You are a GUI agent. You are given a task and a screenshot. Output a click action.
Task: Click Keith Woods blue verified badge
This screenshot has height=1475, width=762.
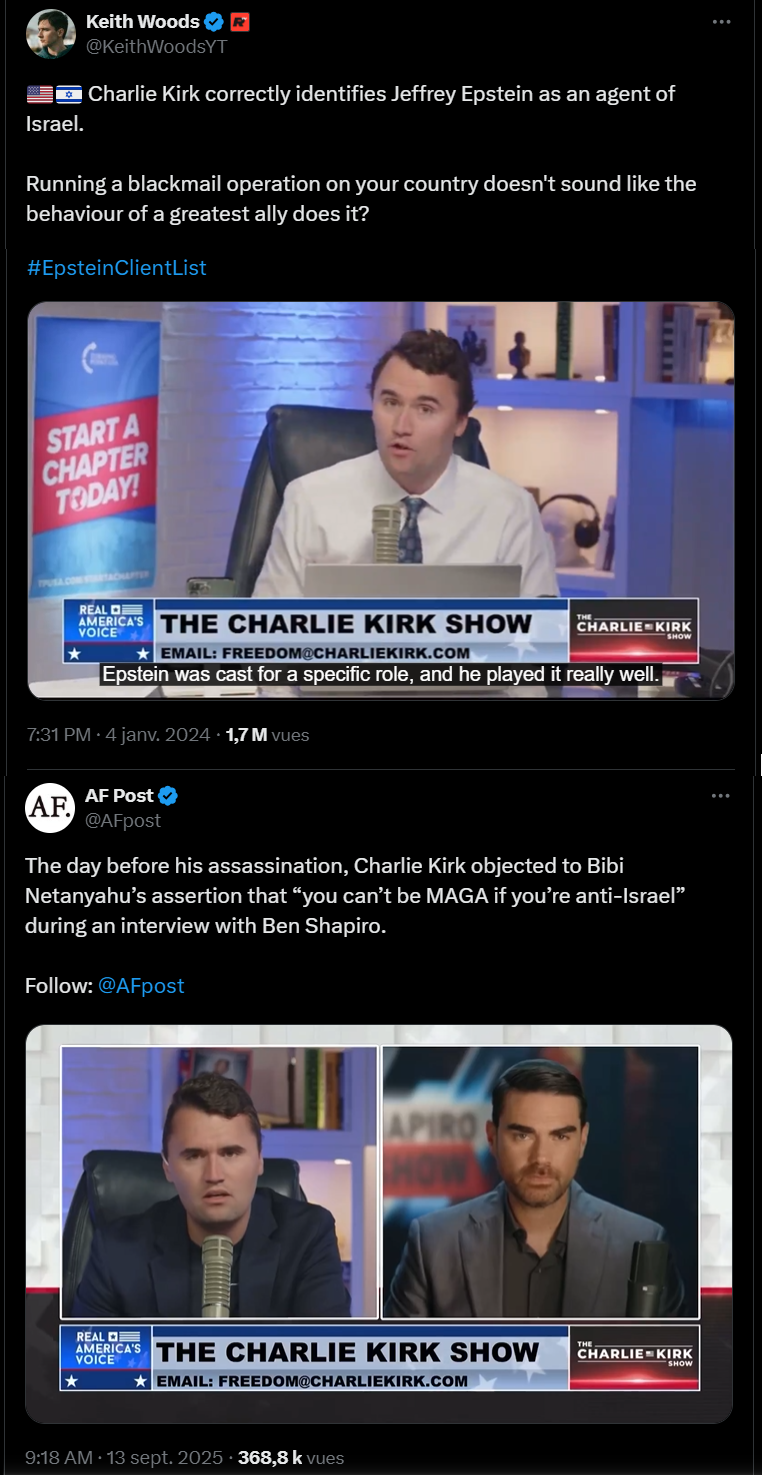pyautogui.click(x=214, y=22)
